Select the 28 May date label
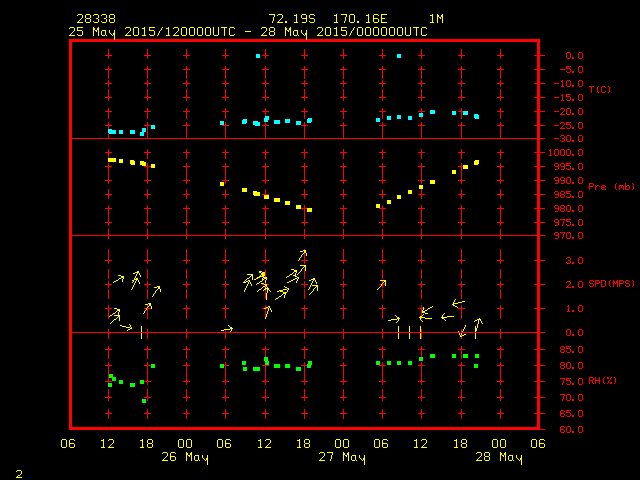The image size is (640, 480). pyautogui.click(x=498, y=458)
